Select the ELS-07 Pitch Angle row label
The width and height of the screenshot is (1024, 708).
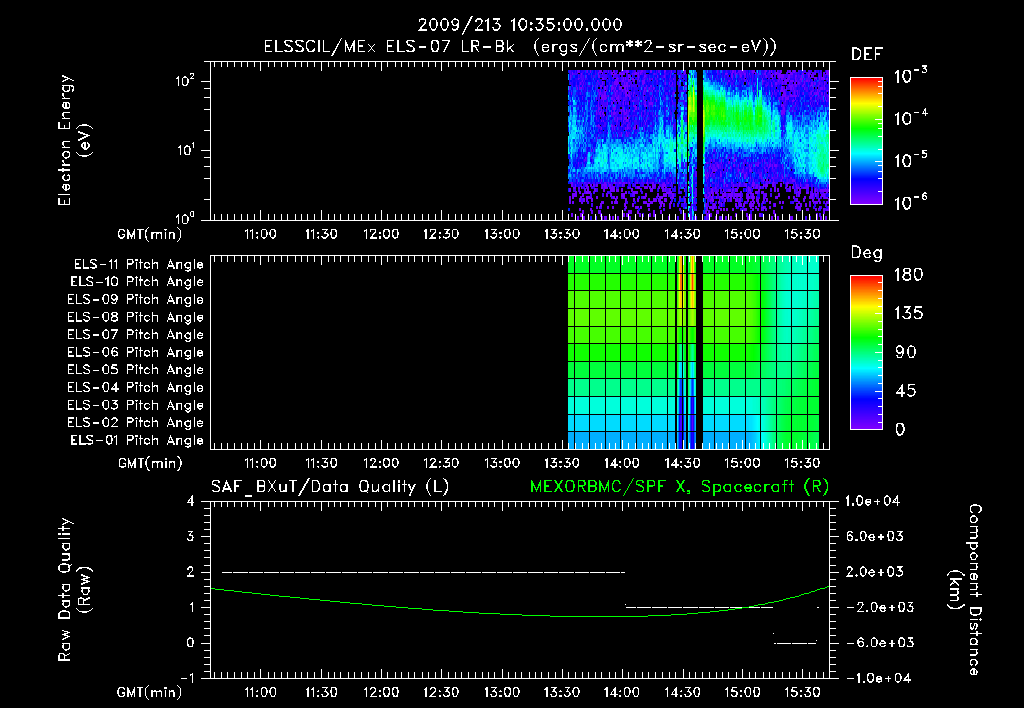[135, 334]
